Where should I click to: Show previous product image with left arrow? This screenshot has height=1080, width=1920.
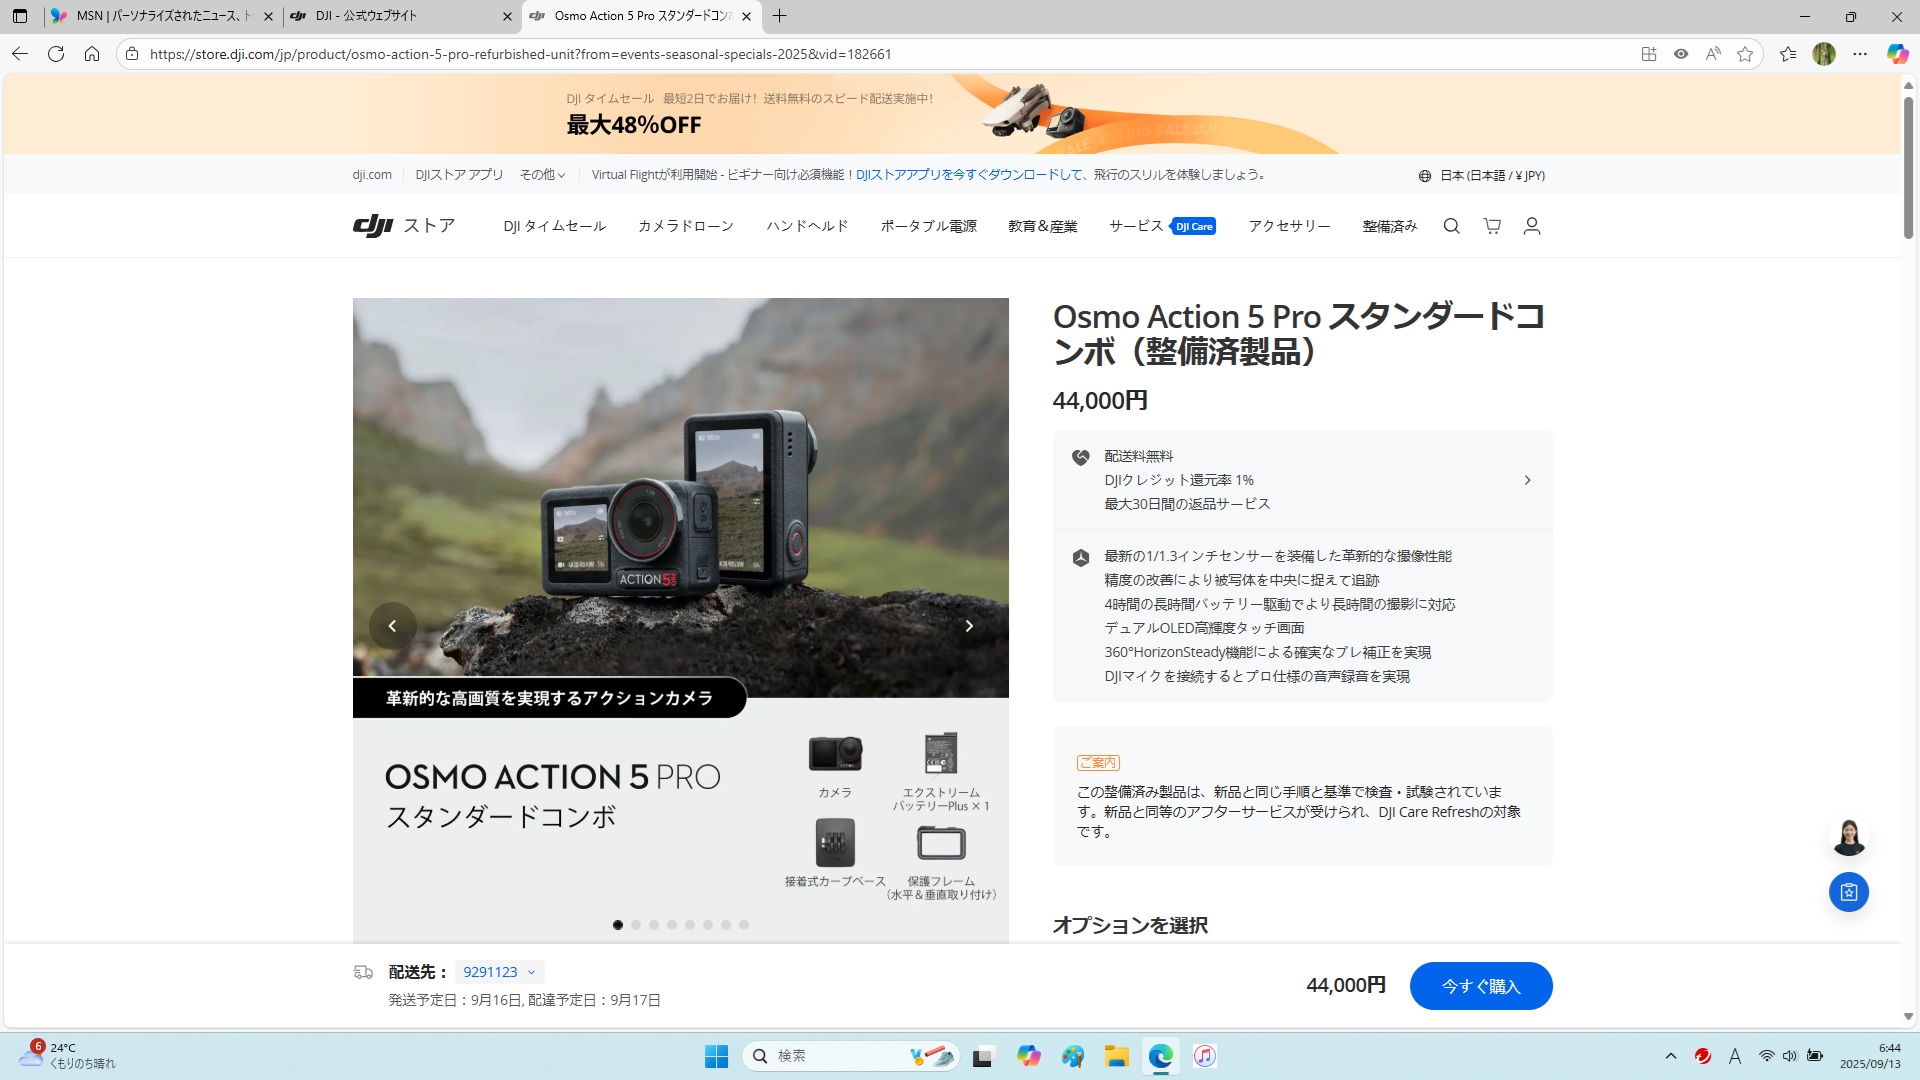coord(393,626)
